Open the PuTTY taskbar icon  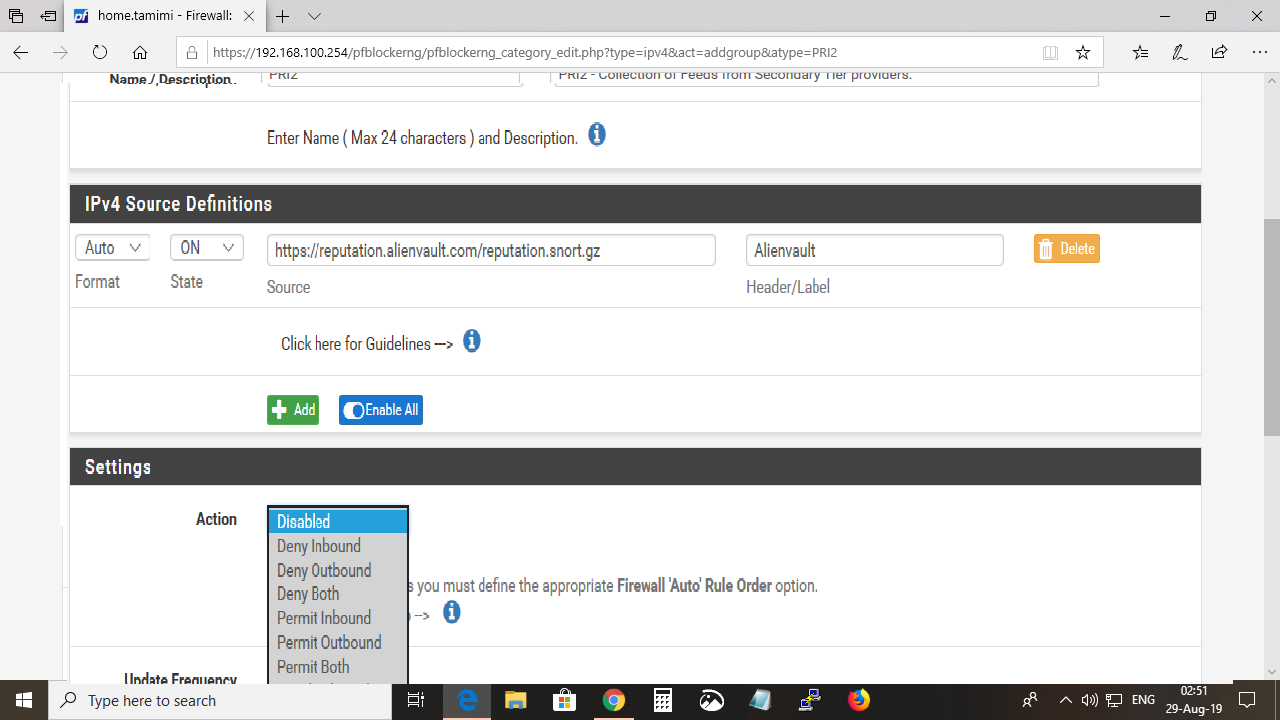point(810,700)
